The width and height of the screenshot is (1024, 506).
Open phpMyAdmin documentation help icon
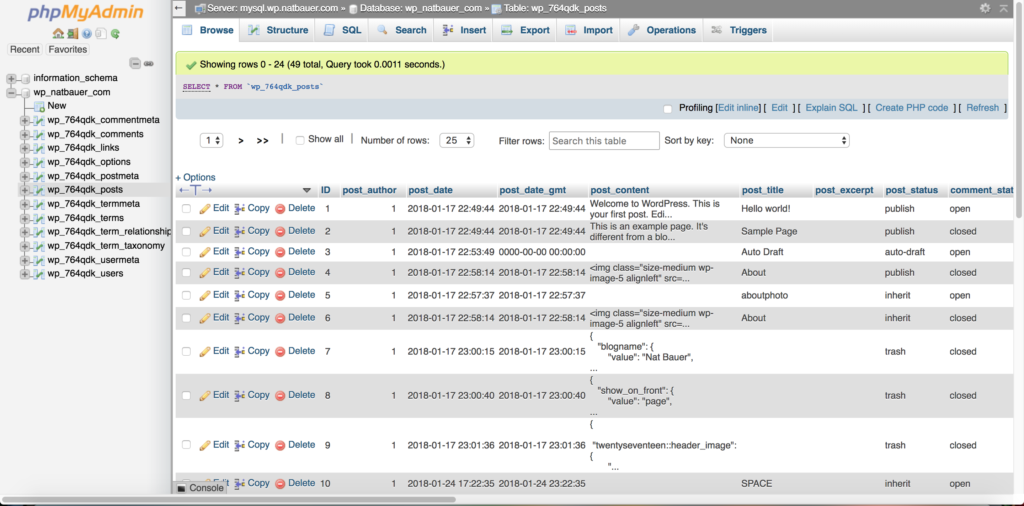point(86,33)
